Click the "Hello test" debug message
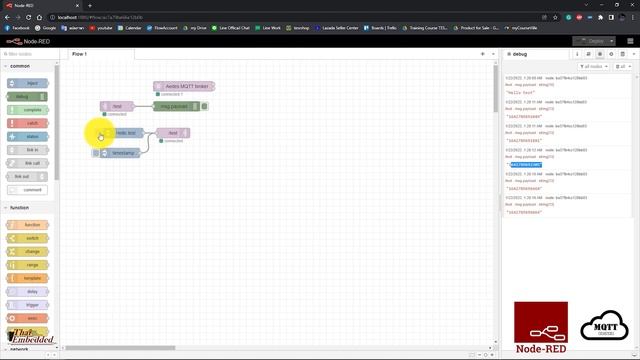640x360 pixels. click(520, 93)
